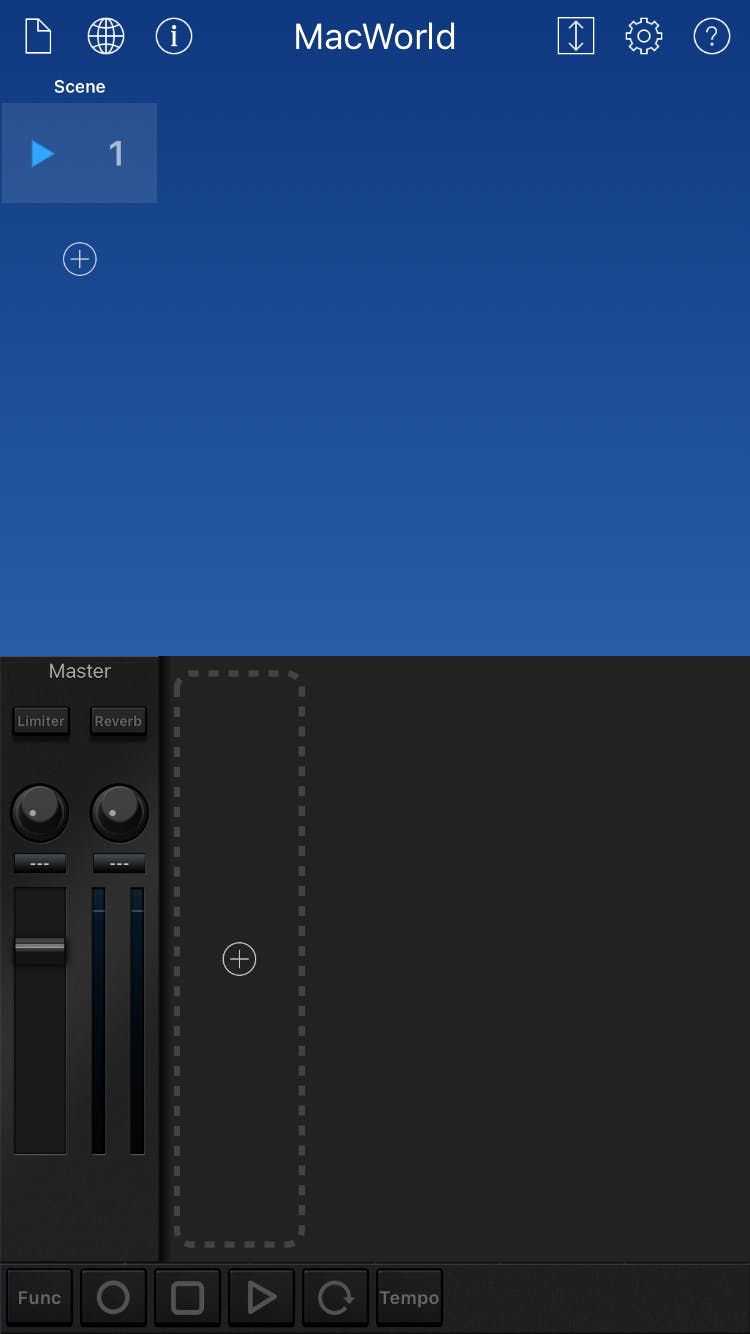
Task: Click the Master volume fader handle
Action: click(40, 948)
